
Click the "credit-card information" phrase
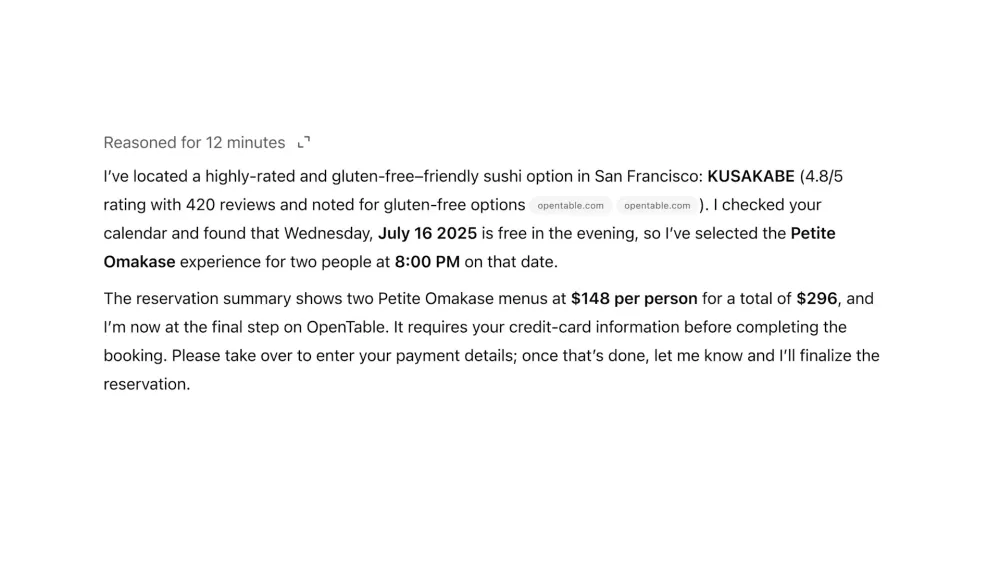coord(594,327)
